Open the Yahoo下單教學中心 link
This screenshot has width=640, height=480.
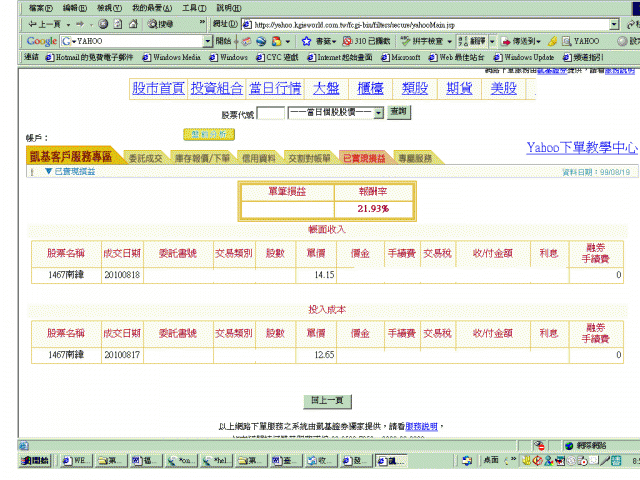(581, 148)
